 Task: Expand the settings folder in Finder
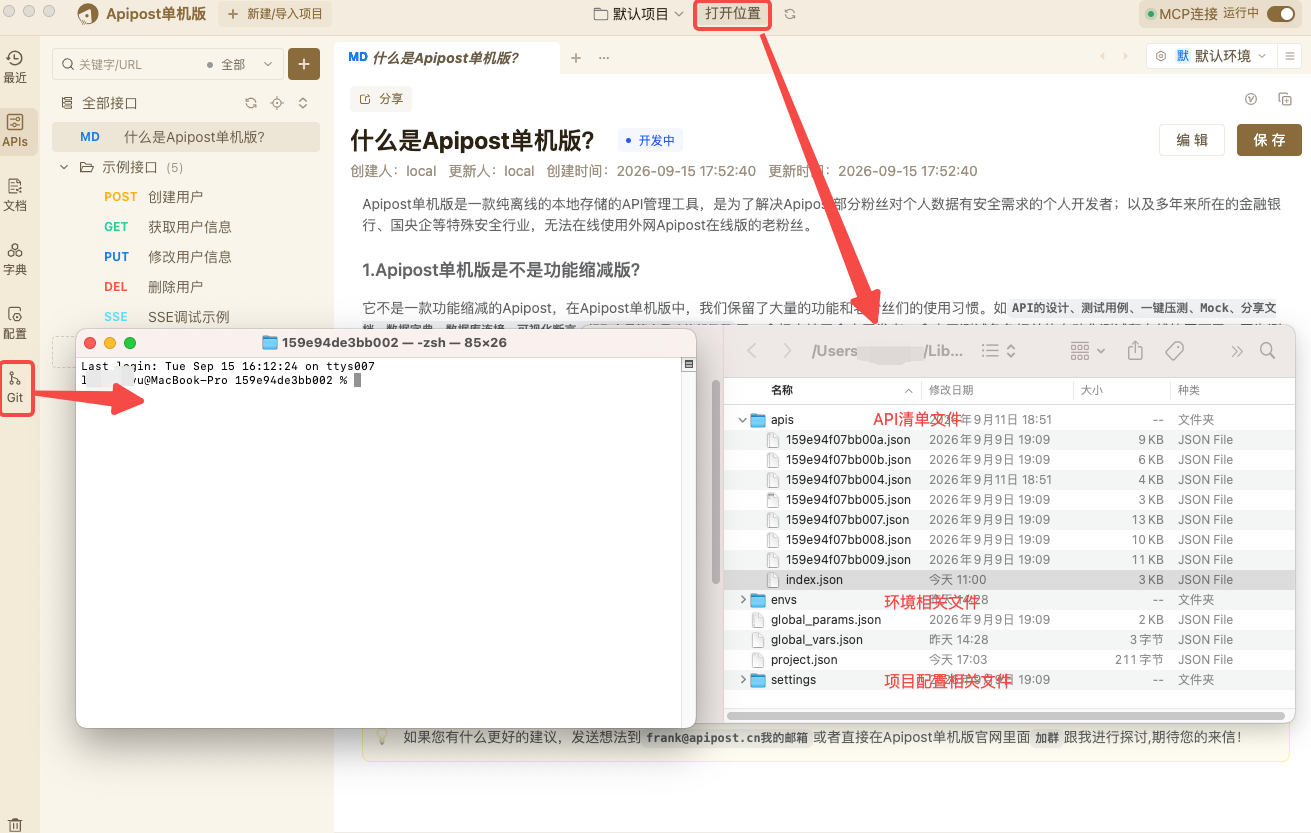pos(742,680)
